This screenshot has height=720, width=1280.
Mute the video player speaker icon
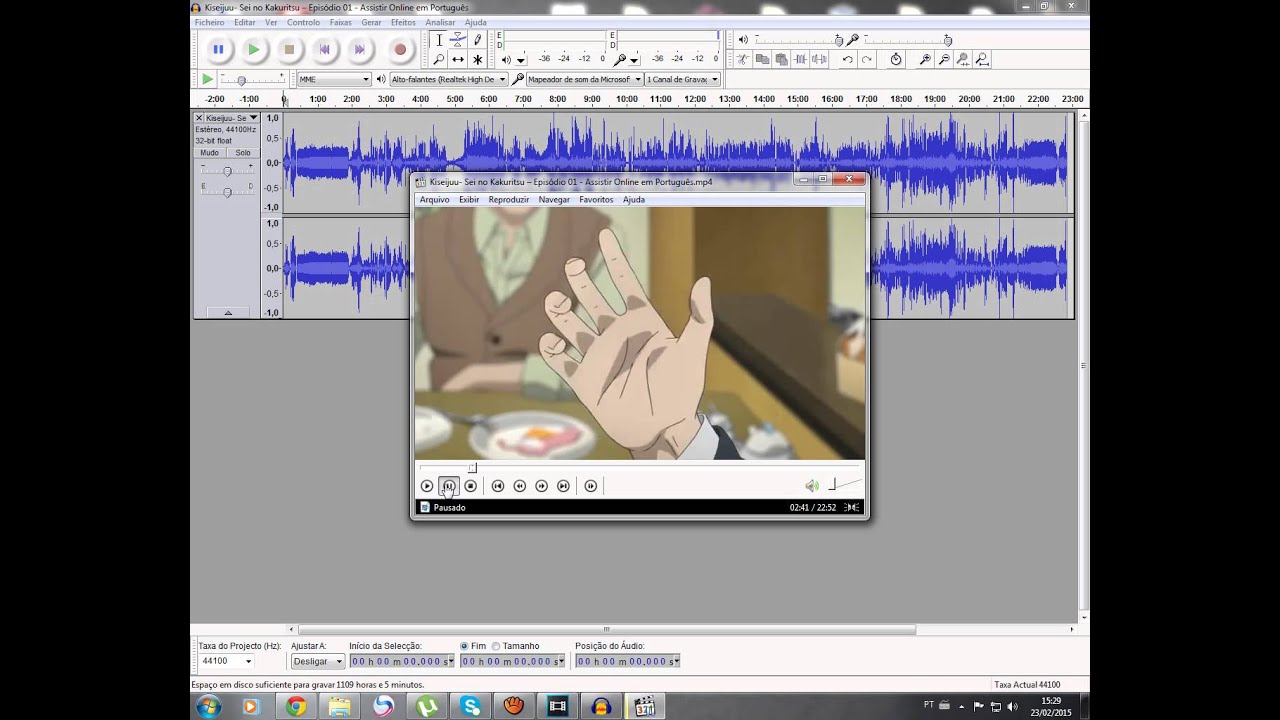[812, 486]
